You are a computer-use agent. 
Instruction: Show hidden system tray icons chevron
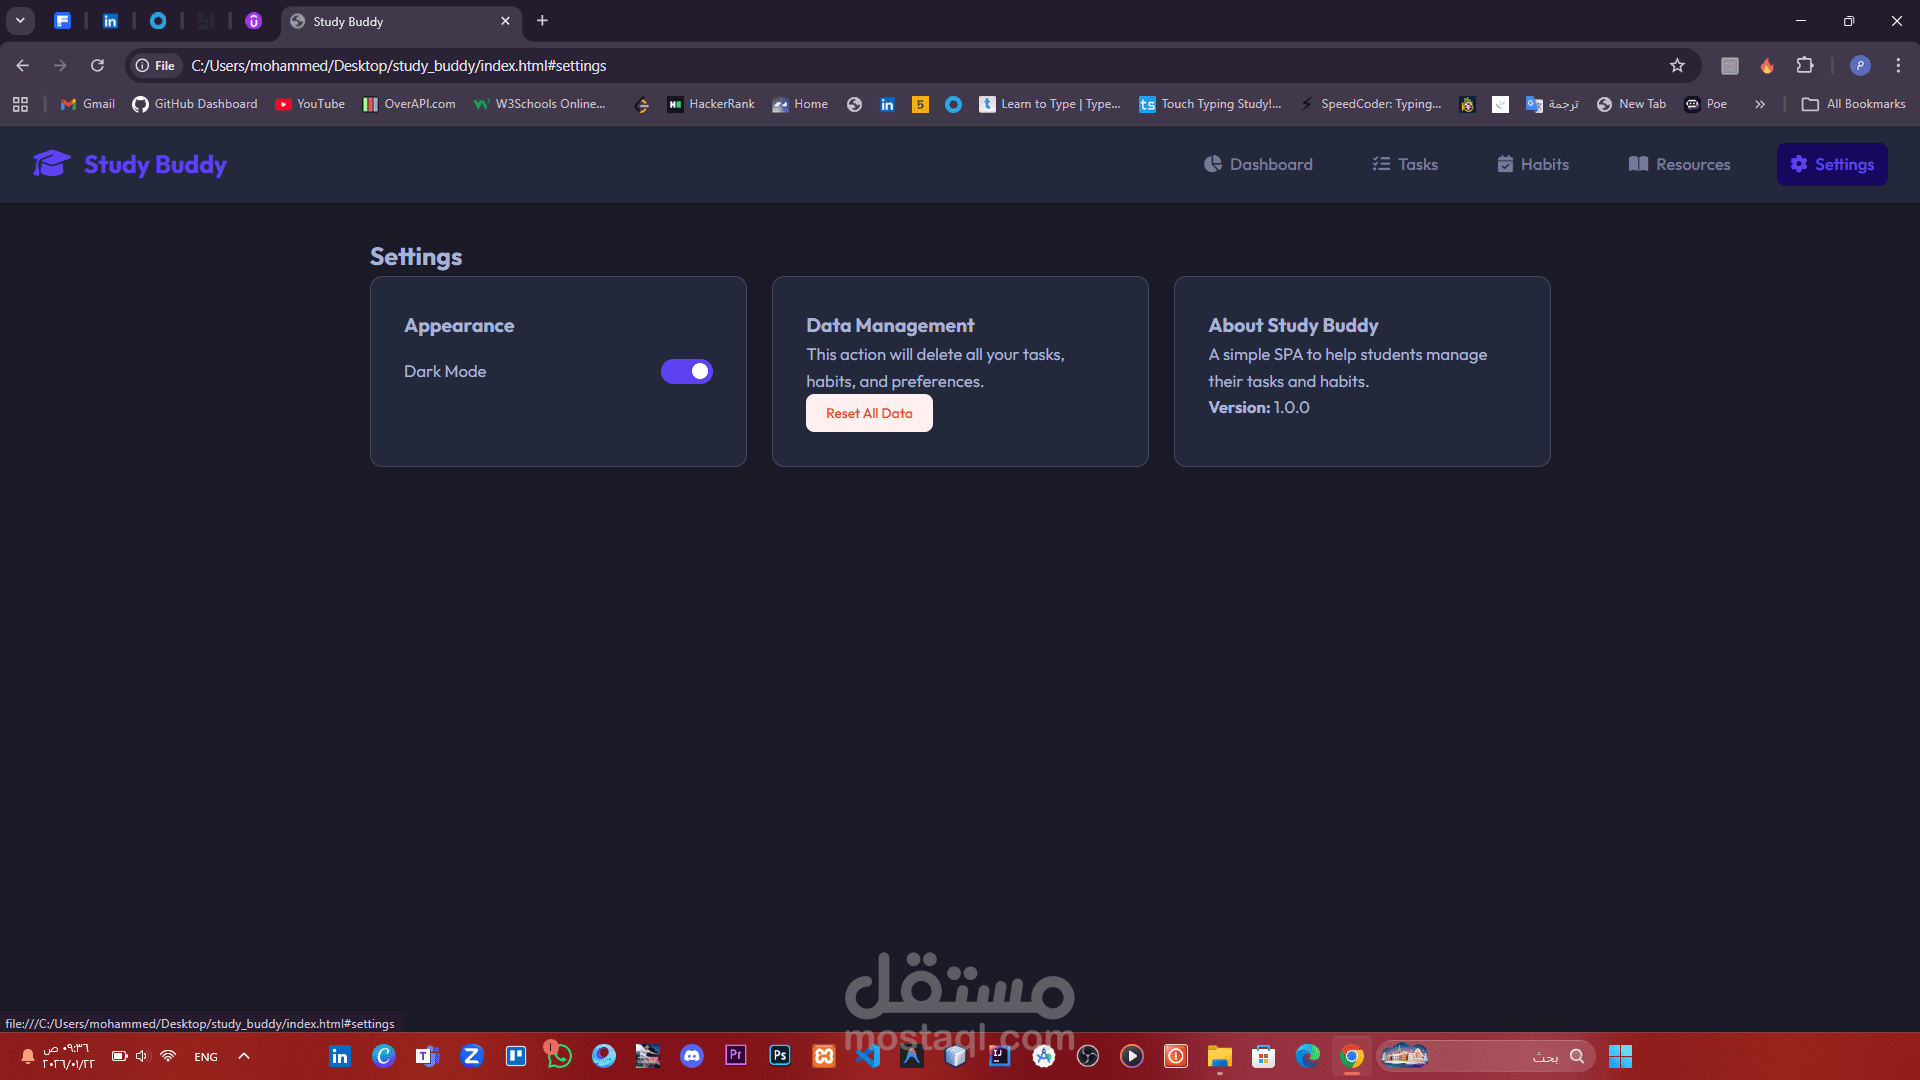point(244,1056)
